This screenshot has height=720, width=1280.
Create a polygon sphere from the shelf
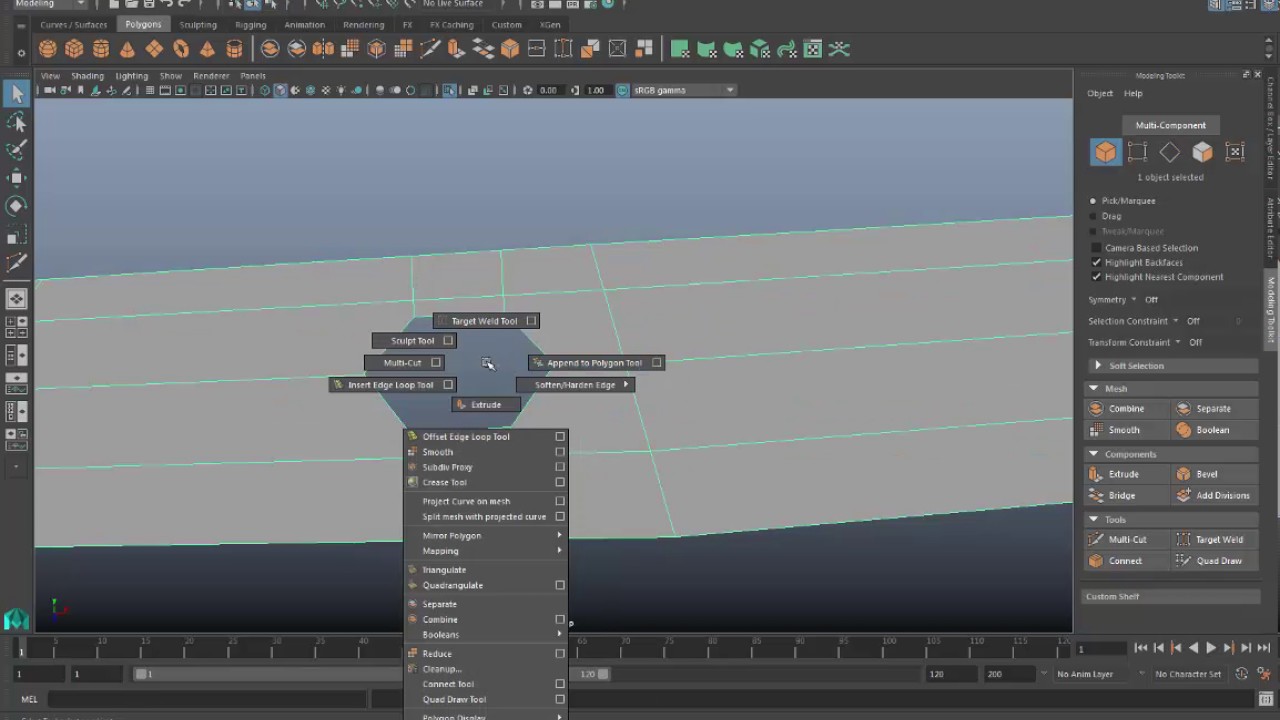47,49
